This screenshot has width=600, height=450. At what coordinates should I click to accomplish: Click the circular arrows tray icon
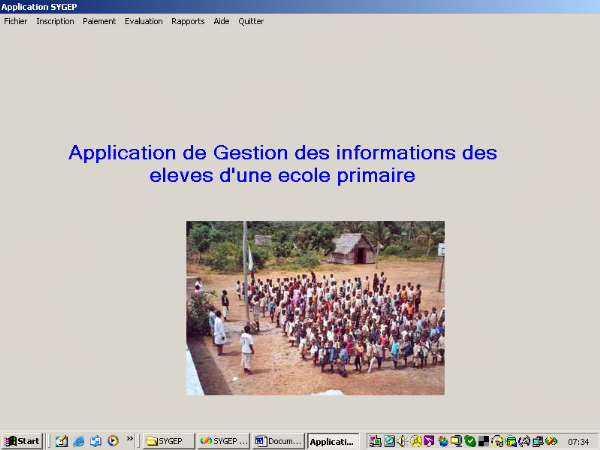[524, 441]
